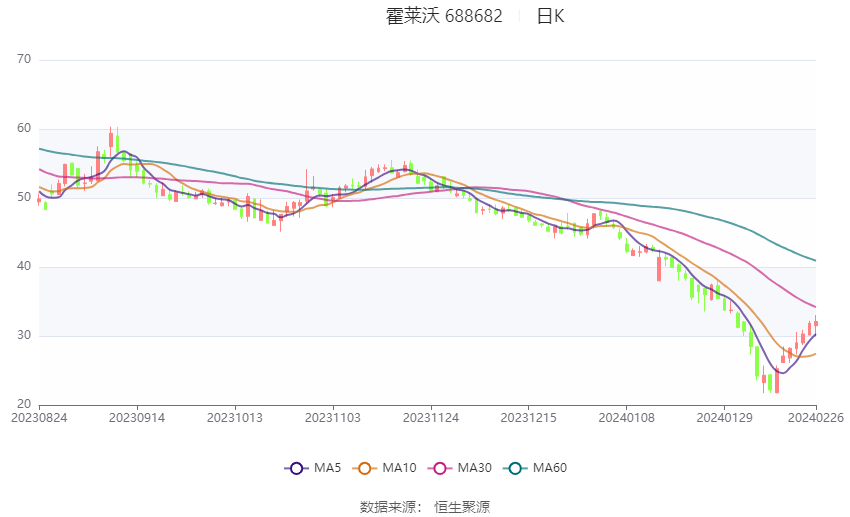
Task: Click the 40 price axis label
Action: [x=24, y=266]
